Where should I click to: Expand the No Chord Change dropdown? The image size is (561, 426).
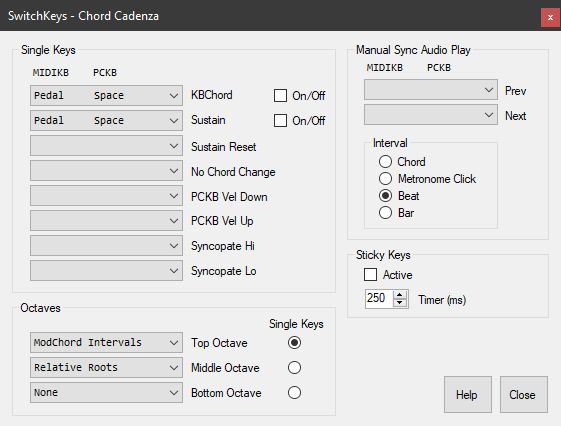106,171
